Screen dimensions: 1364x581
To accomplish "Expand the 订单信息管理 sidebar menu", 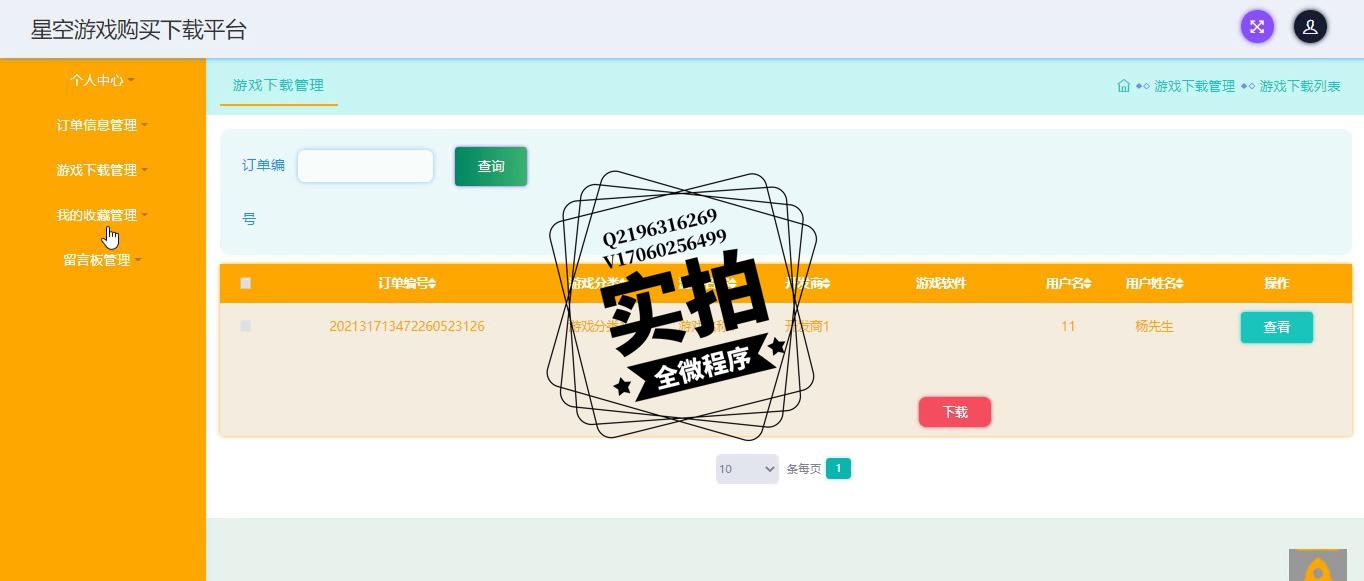I will (102, 125).
